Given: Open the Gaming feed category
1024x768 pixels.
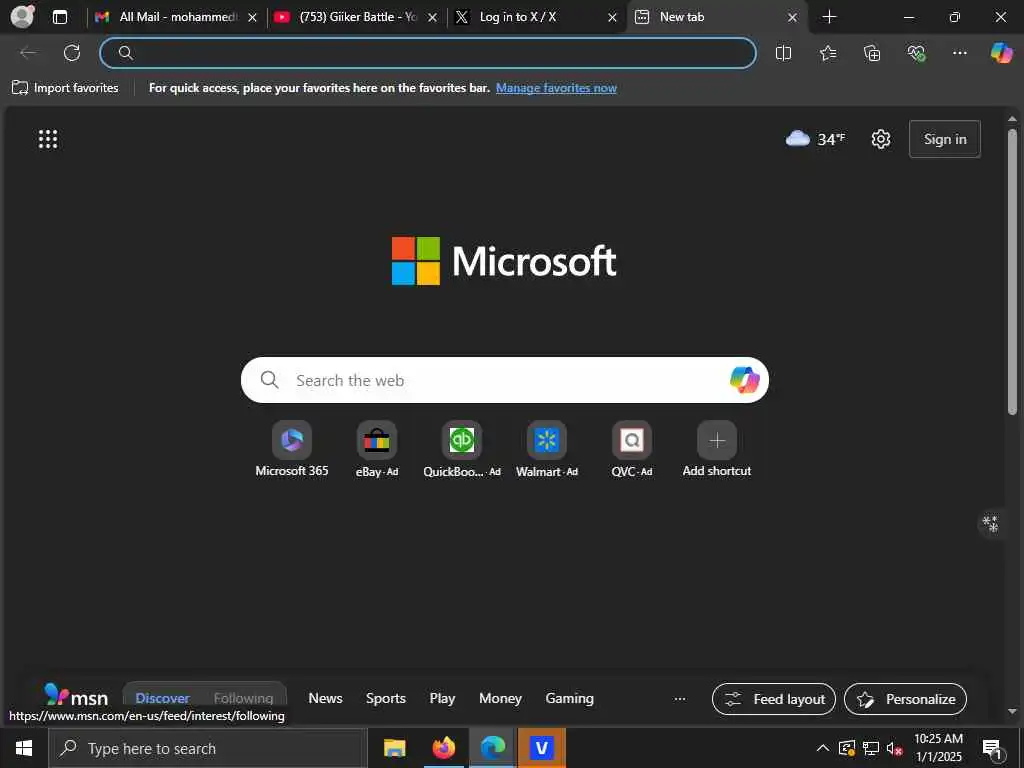Looking at the screenshot, I should point(569,698).
